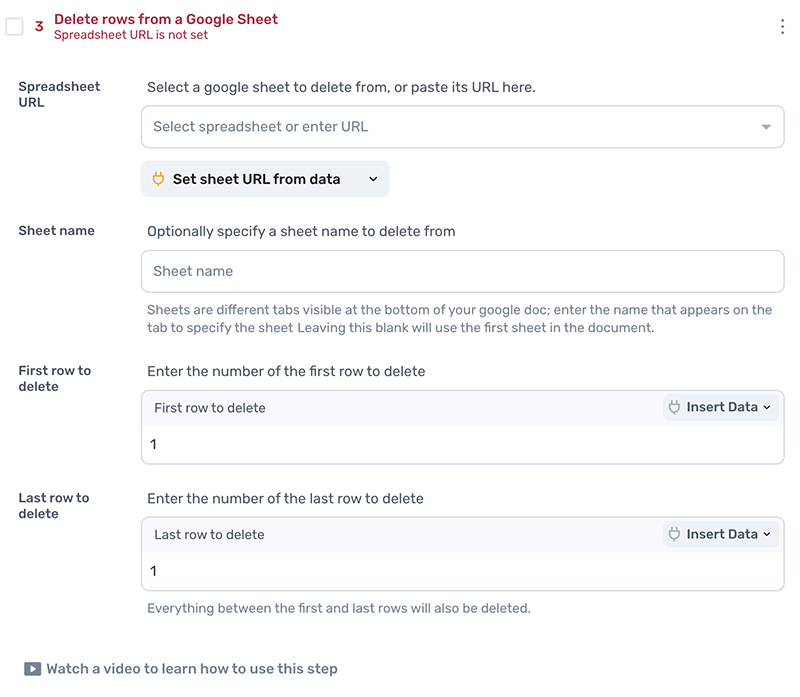Click the 'Spreadsheet URL is not set' warning
Screen dimensions: 800x697
[131, 35]
